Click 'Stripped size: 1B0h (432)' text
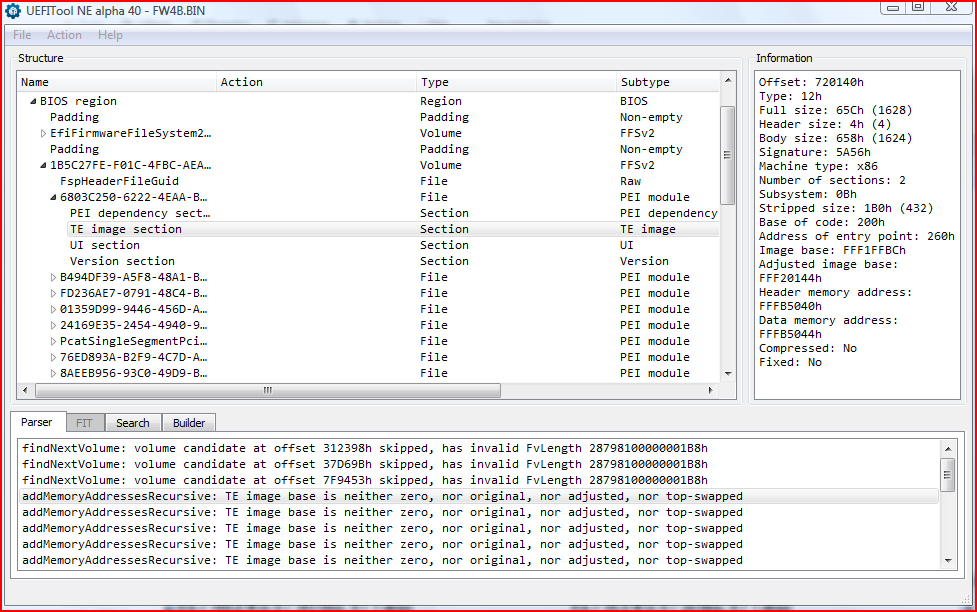Image resolution: width=977 pixels, height=612 pixels. (846, 208)
